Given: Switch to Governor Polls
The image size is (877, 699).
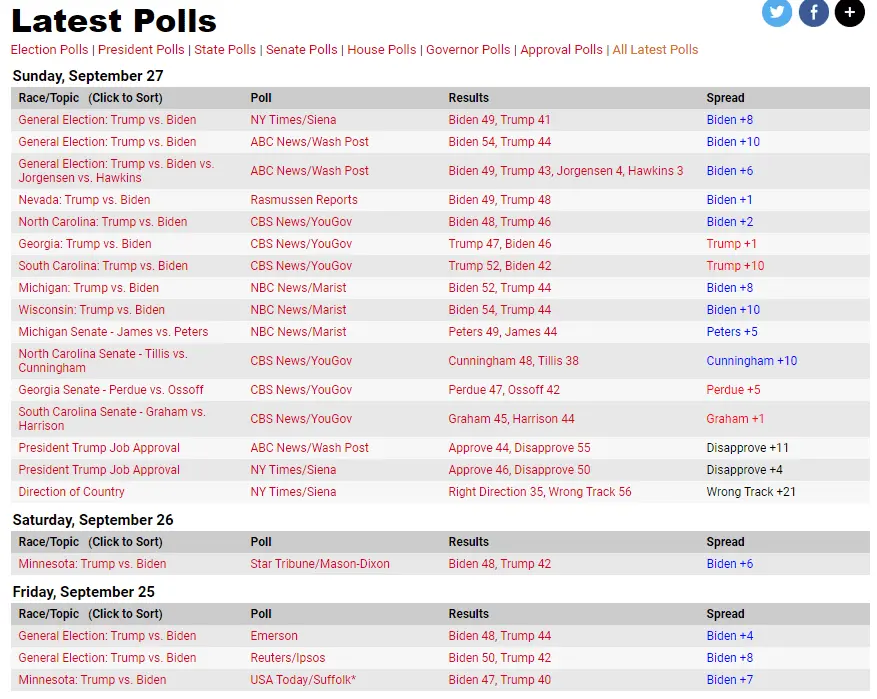Looking at the screenshot, I should [x=468, y=50].
